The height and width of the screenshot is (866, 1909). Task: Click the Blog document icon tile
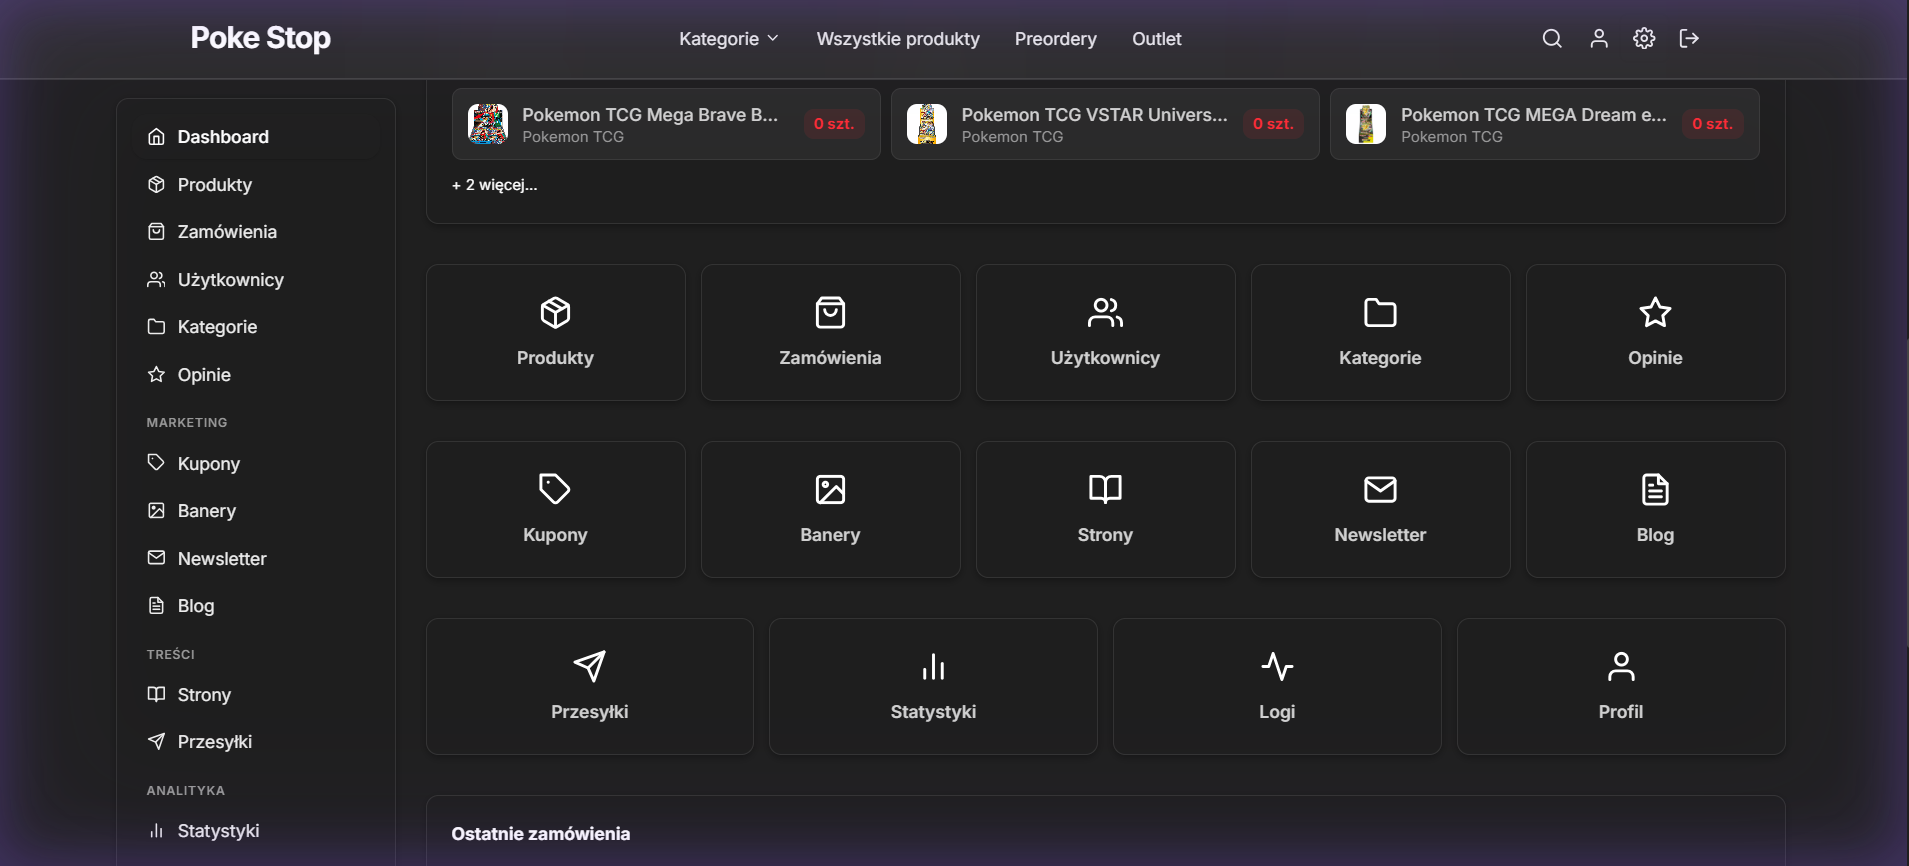(x=1656, y=510)
